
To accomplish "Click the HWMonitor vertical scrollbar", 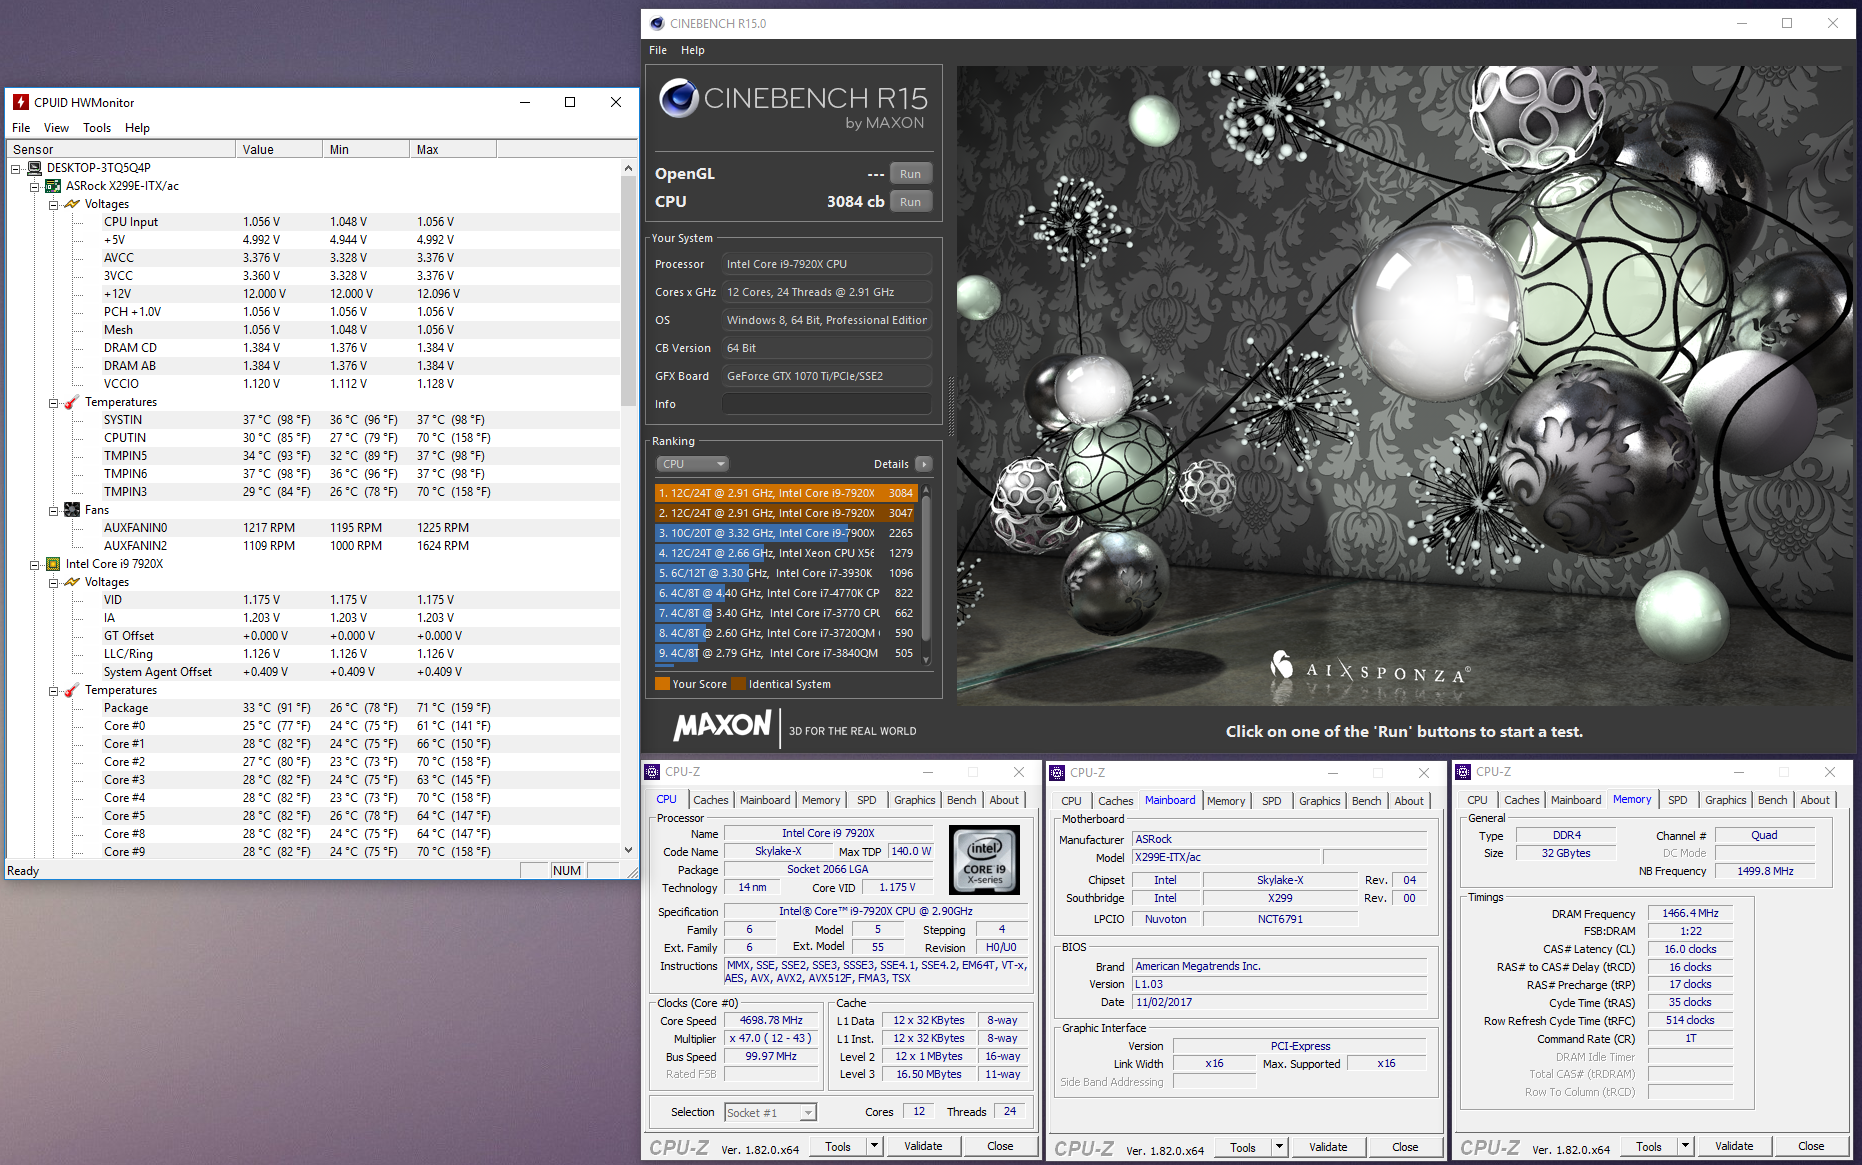I will [x=628, y=290].
